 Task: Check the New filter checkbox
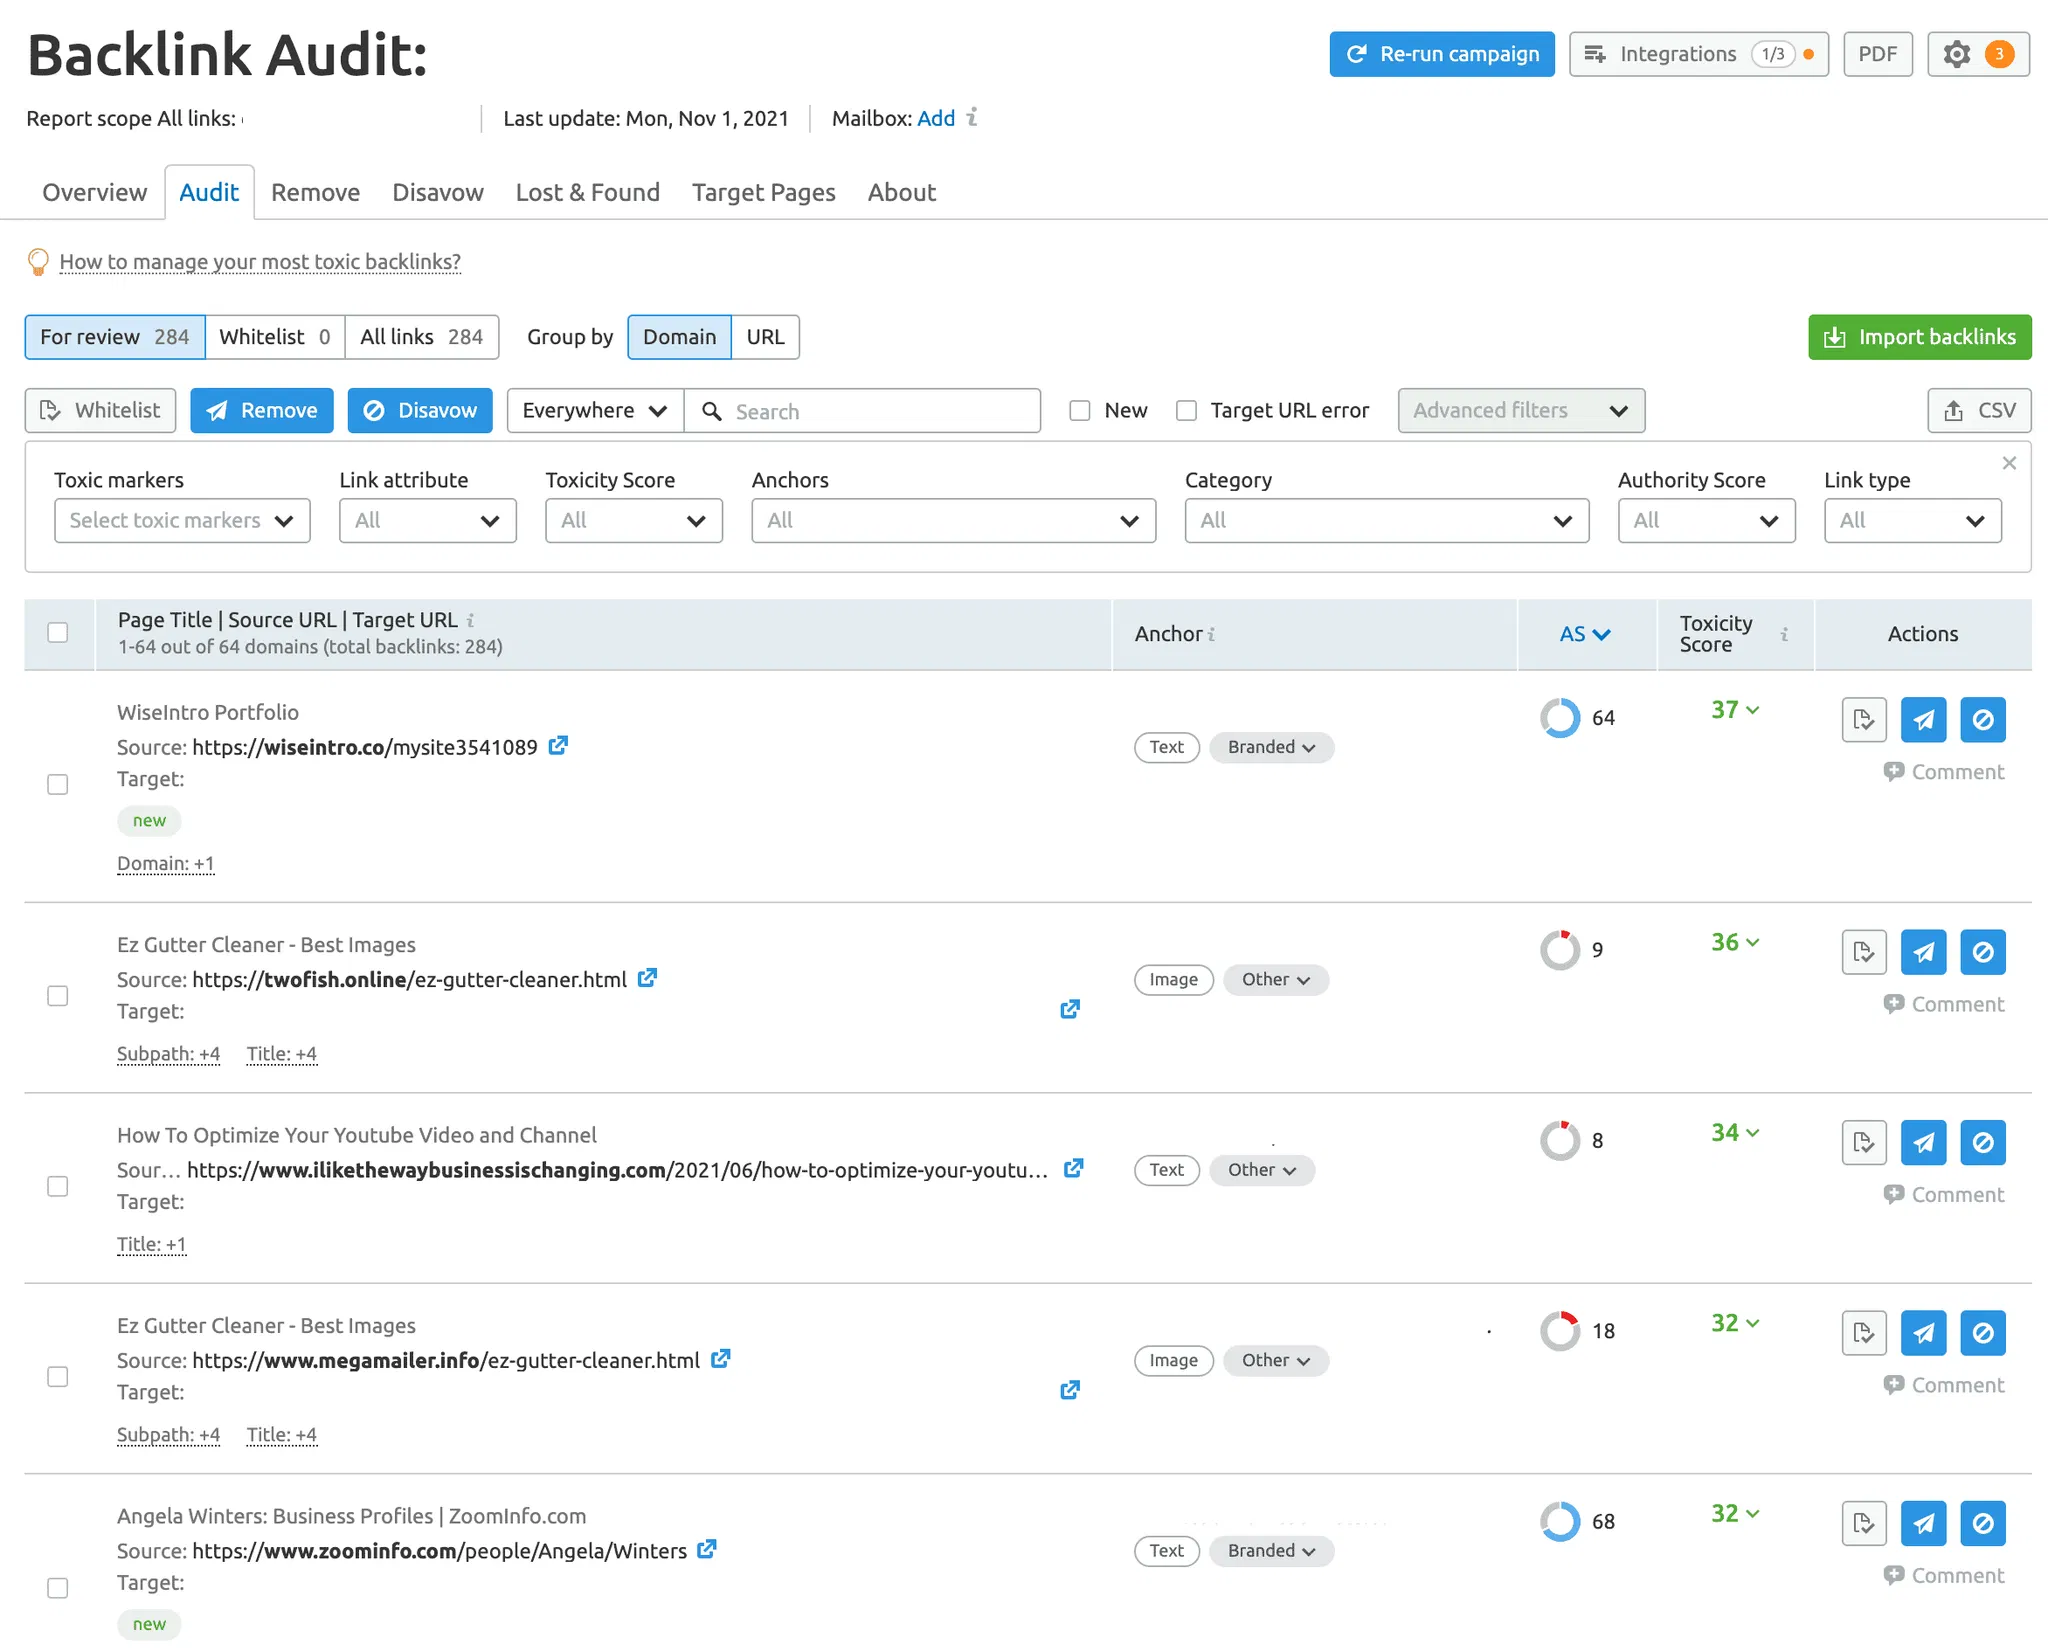coord(1080,411)
